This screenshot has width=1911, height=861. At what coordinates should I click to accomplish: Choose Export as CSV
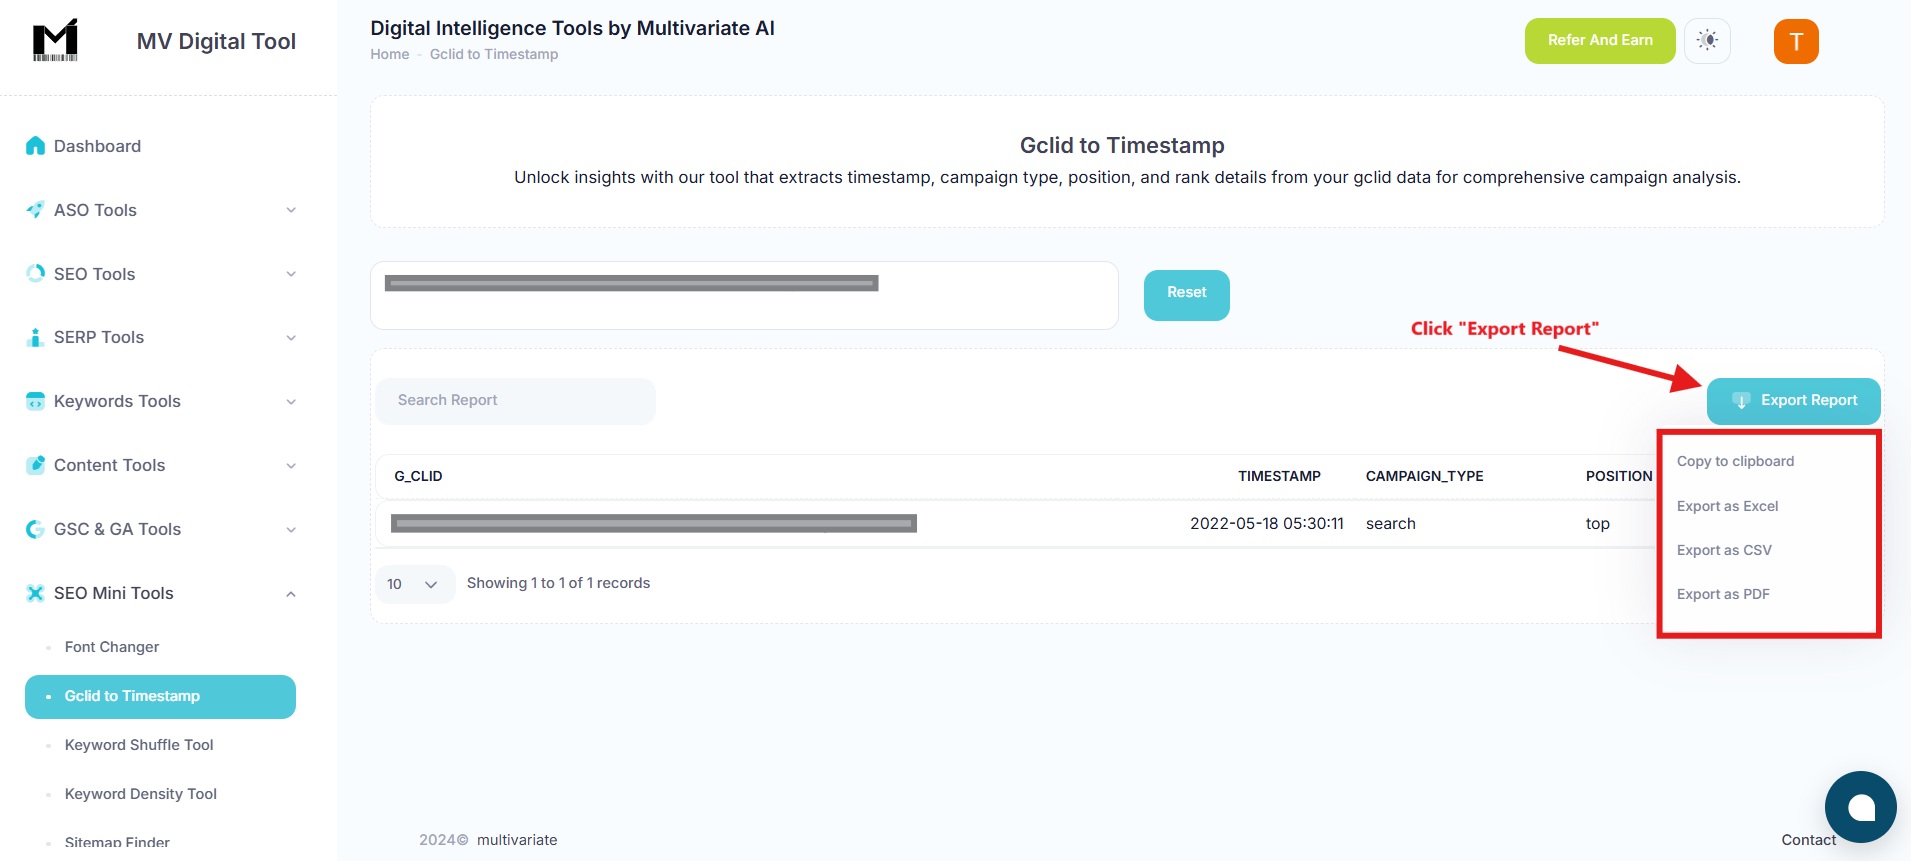point(1724,550)
